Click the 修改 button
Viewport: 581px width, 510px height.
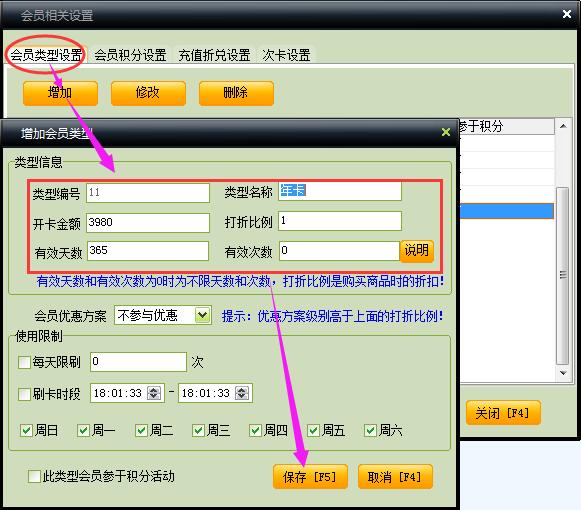click(148, 93)
